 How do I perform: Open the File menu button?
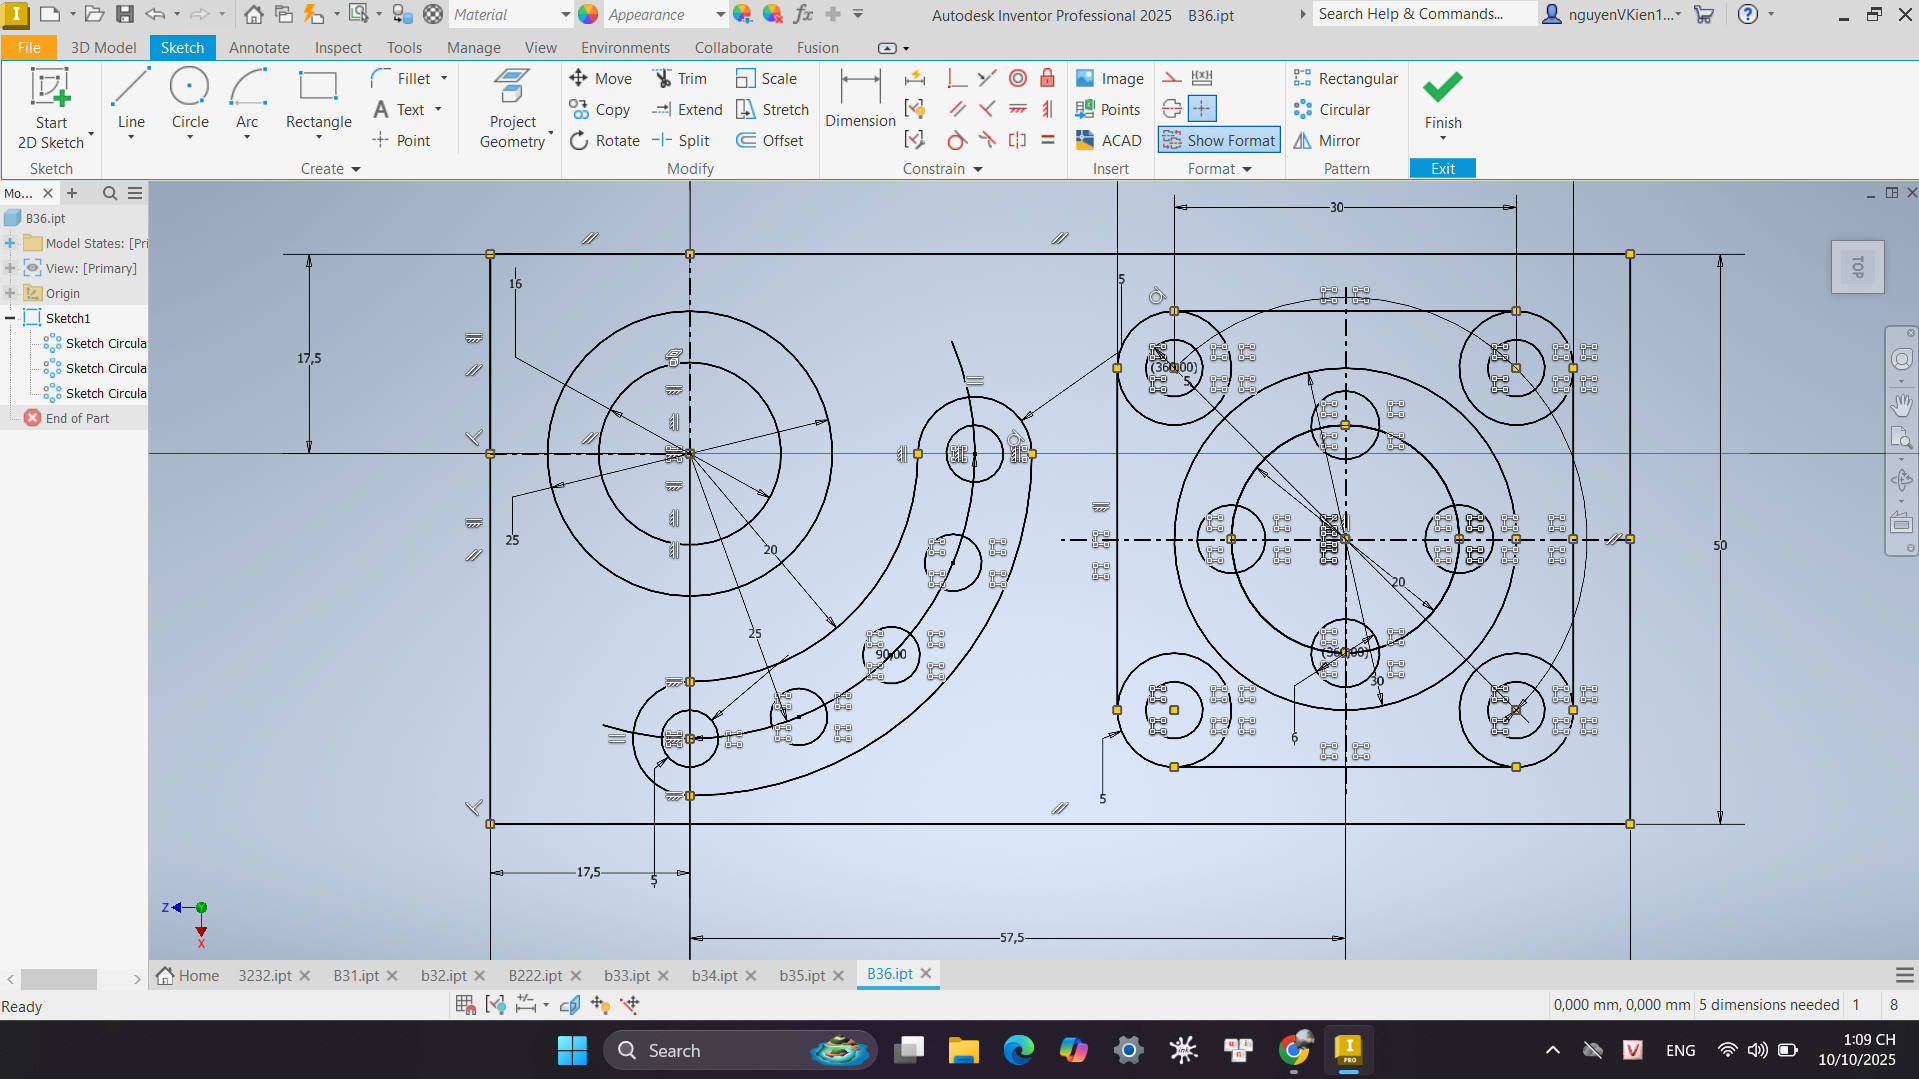[x=29, y=48]
